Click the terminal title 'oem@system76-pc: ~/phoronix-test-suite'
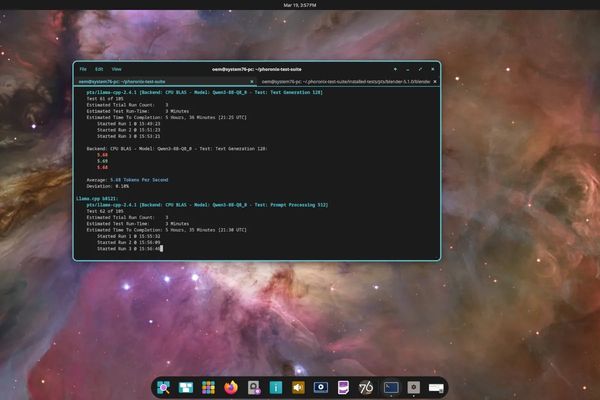This screenshot has height=400, width=600. (x=257, y=69)
